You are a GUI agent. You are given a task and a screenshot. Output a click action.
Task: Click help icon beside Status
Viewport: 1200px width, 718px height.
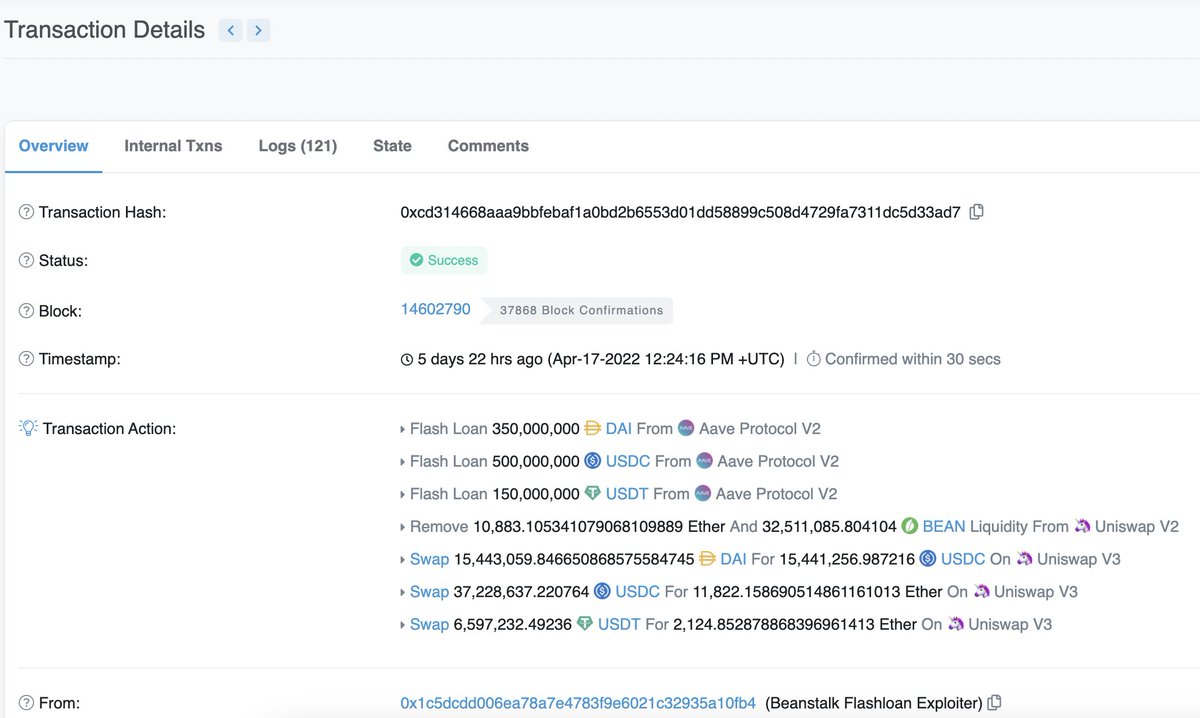tap(27, 260)
